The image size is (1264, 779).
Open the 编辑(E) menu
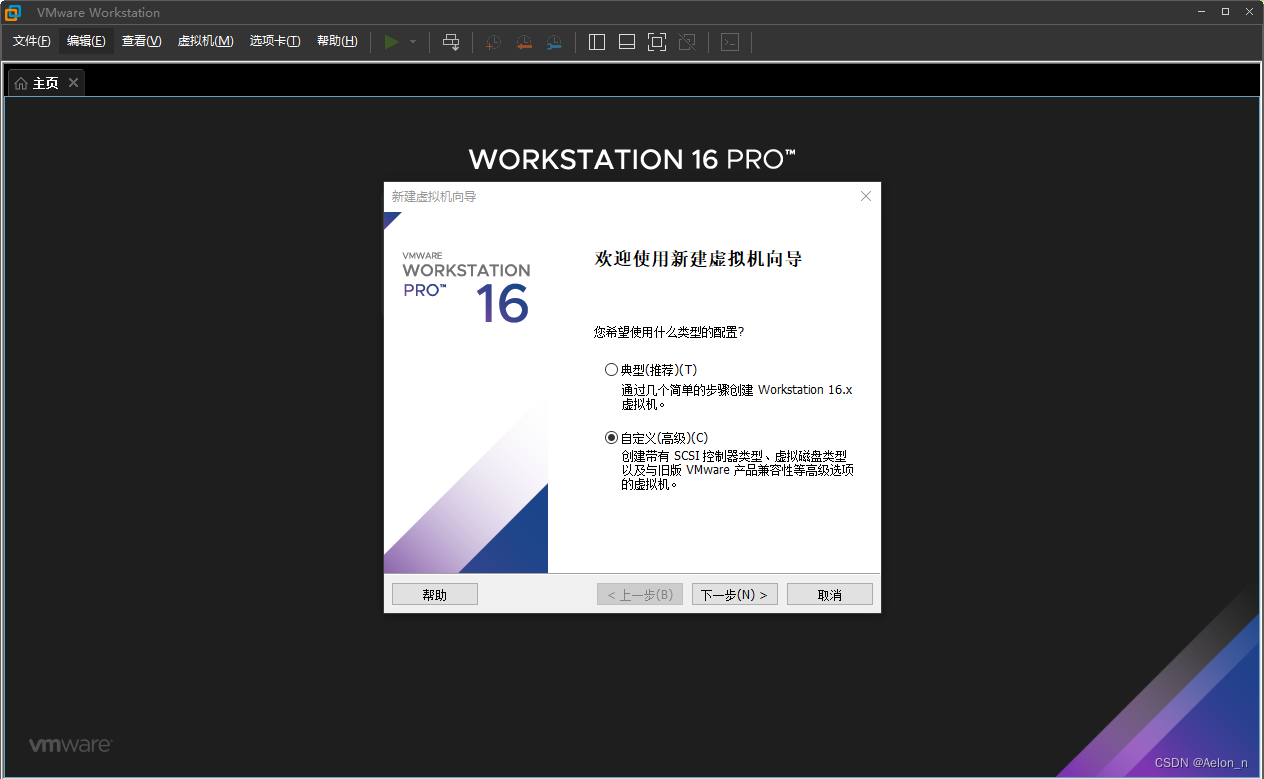pos(86,41)
